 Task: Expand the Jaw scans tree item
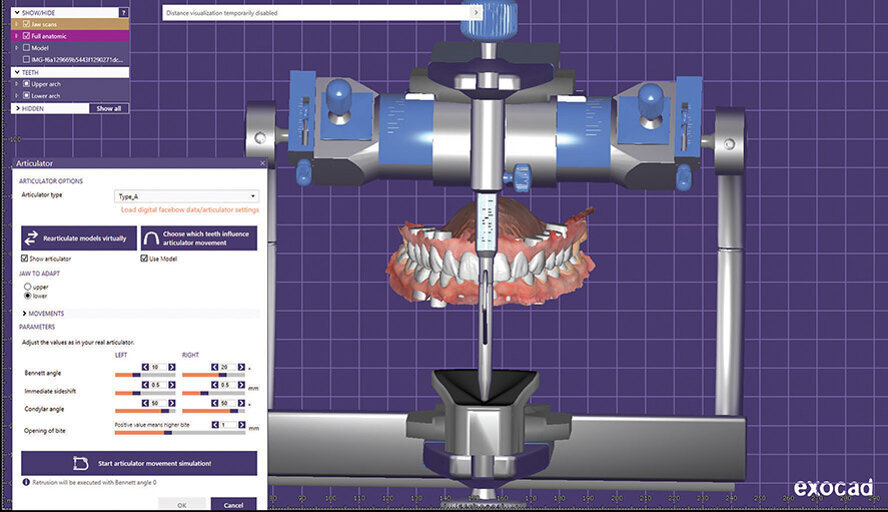coord(16,24)
